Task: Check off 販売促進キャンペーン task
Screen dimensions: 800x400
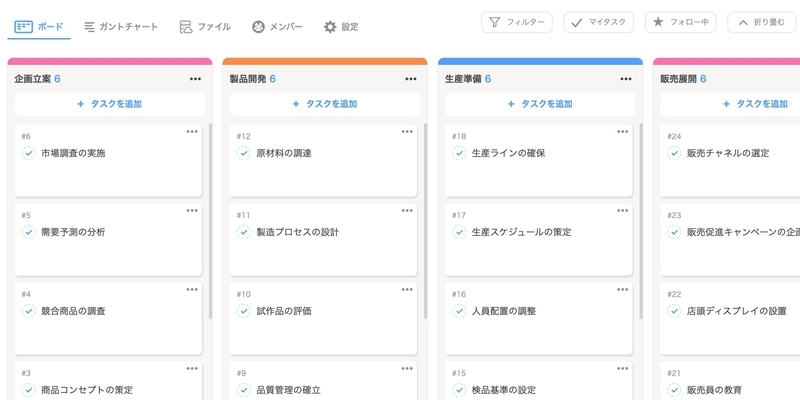Action: pyautogui.click(x=674, y=232)
